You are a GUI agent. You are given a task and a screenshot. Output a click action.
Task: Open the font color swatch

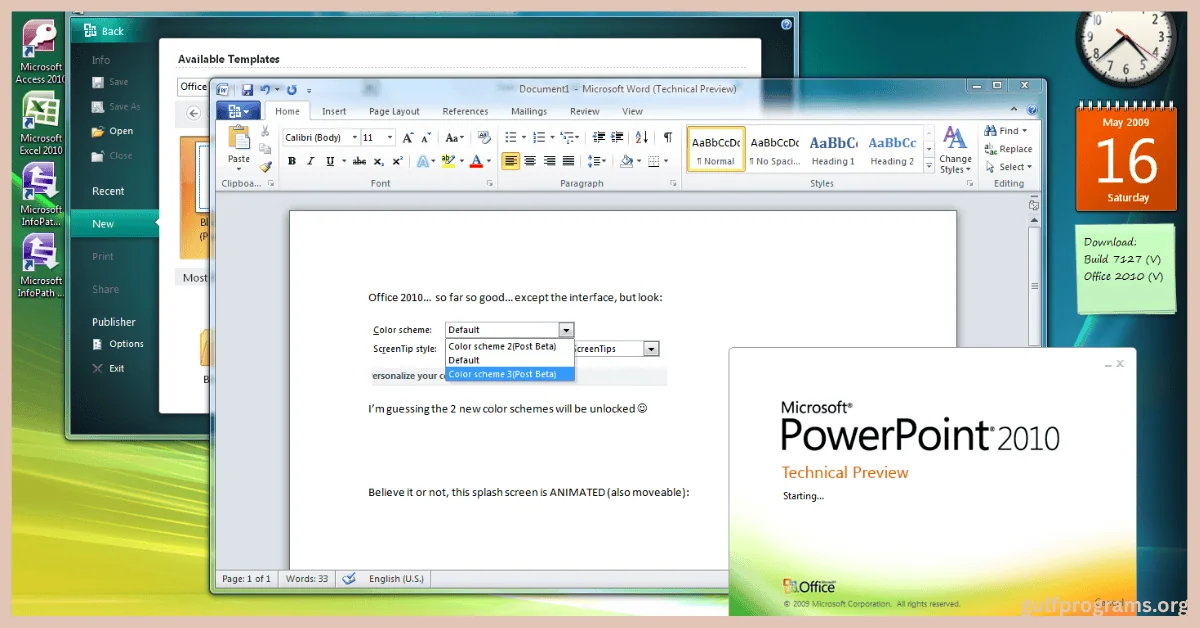coord(477,161)
